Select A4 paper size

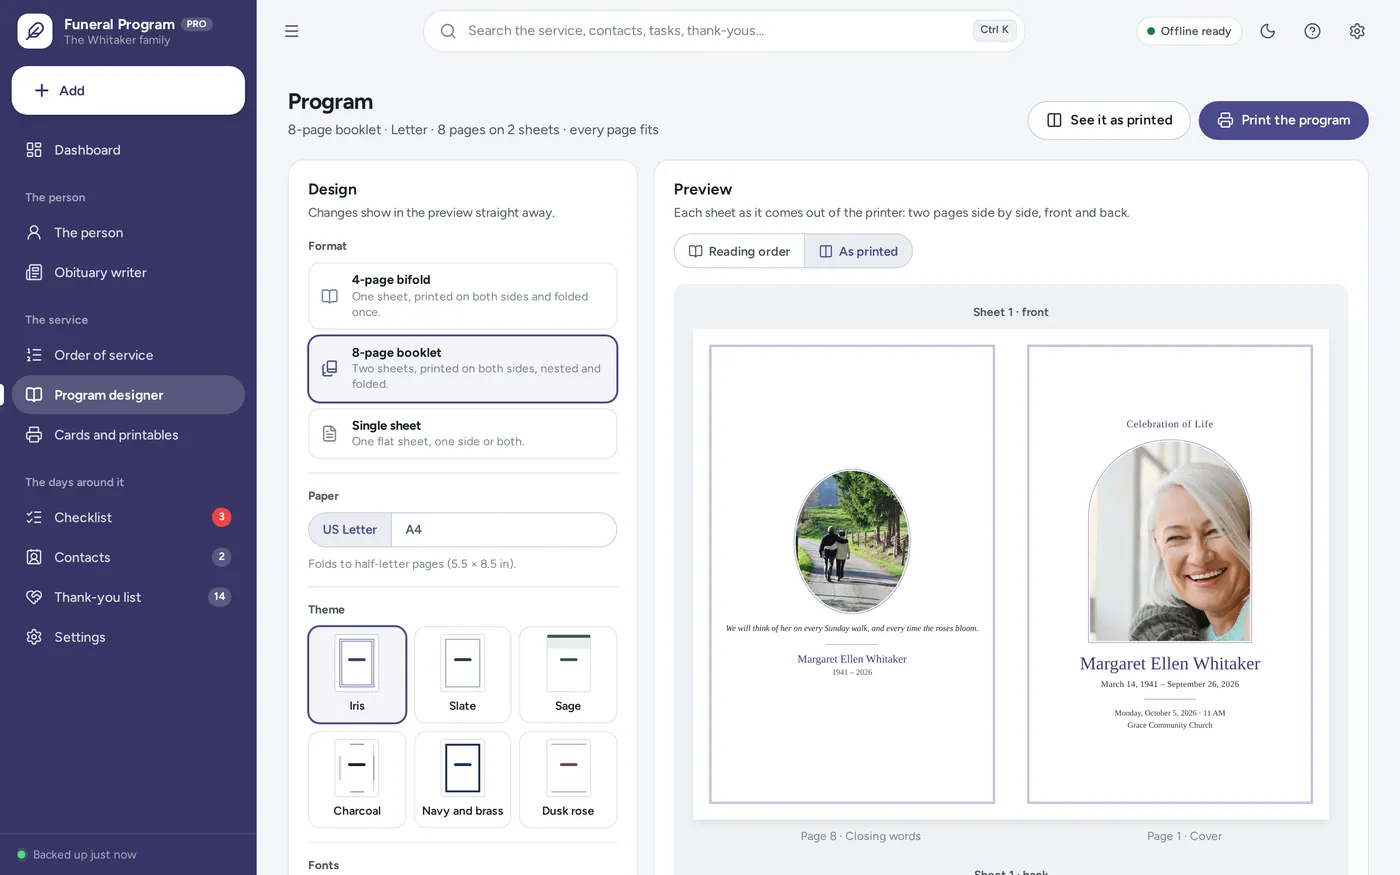504,530
